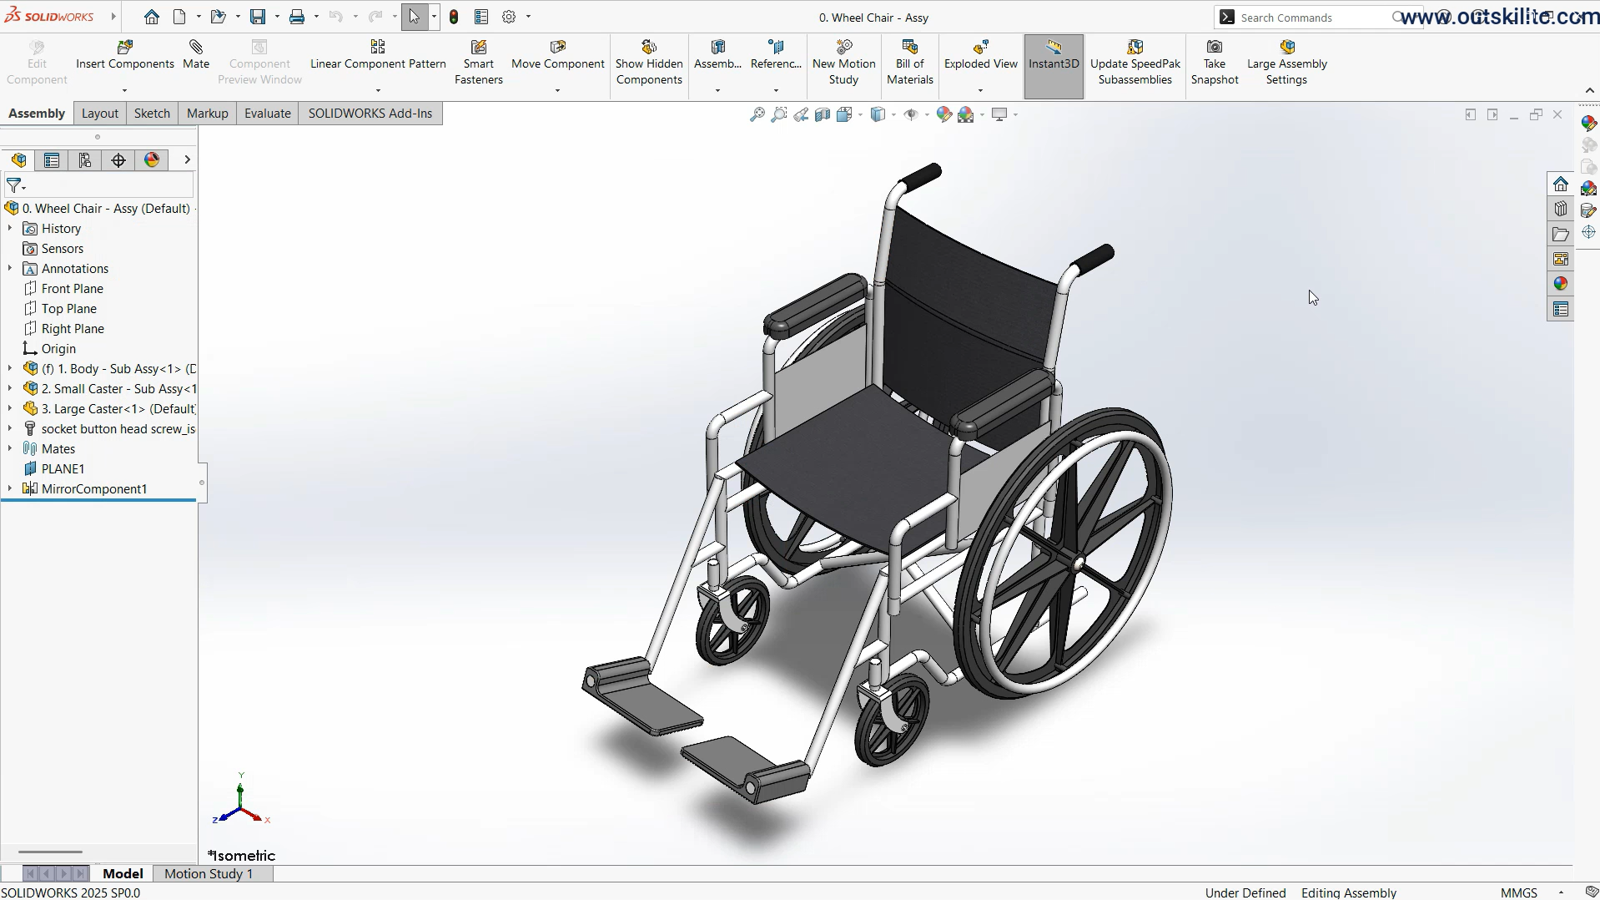Open ConfigurationManager tab icon
Viewport: 1600px width, 900px height.
[x=85, y=160]
